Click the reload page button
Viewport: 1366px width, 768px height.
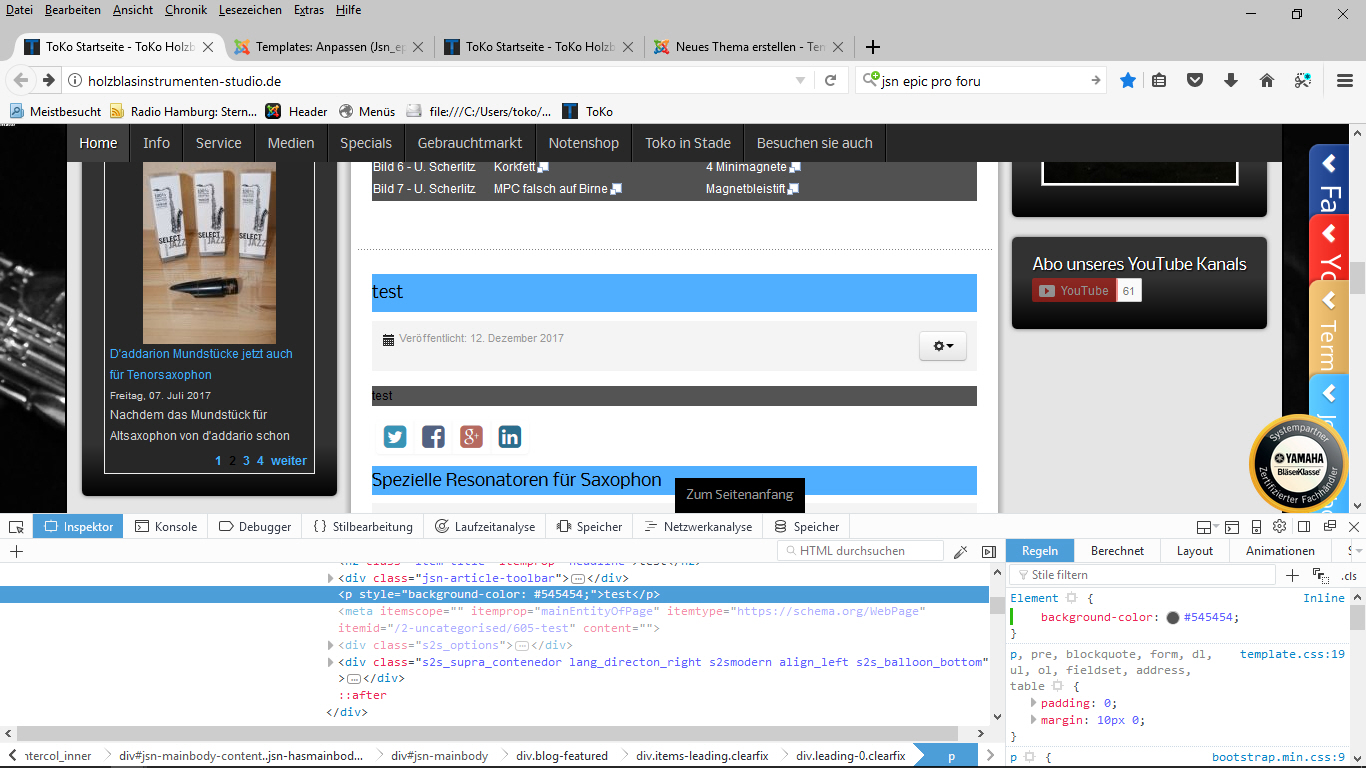[x=831, y=80]
